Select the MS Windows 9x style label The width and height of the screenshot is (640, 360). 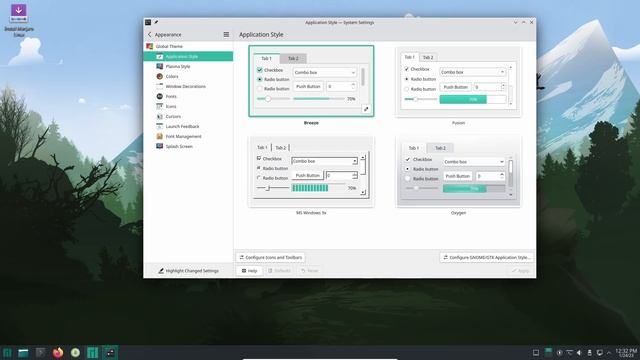pyautogui.click(x=311, y=213)
